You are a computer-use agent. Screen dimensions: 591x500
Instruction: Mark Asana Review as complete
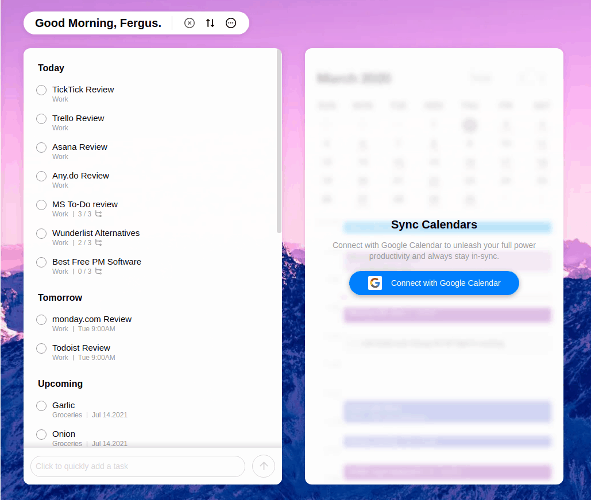point(41,147)
